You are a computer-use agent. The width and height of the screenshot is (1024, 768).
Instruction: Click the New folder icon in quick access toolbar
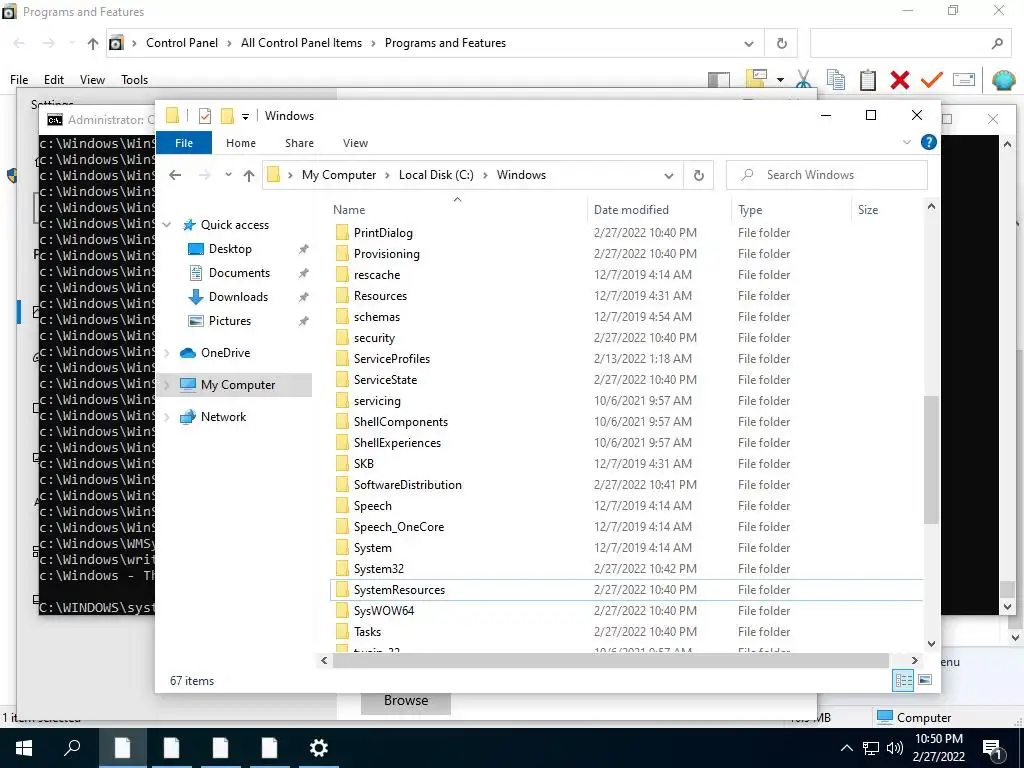(x=227, y=116)
